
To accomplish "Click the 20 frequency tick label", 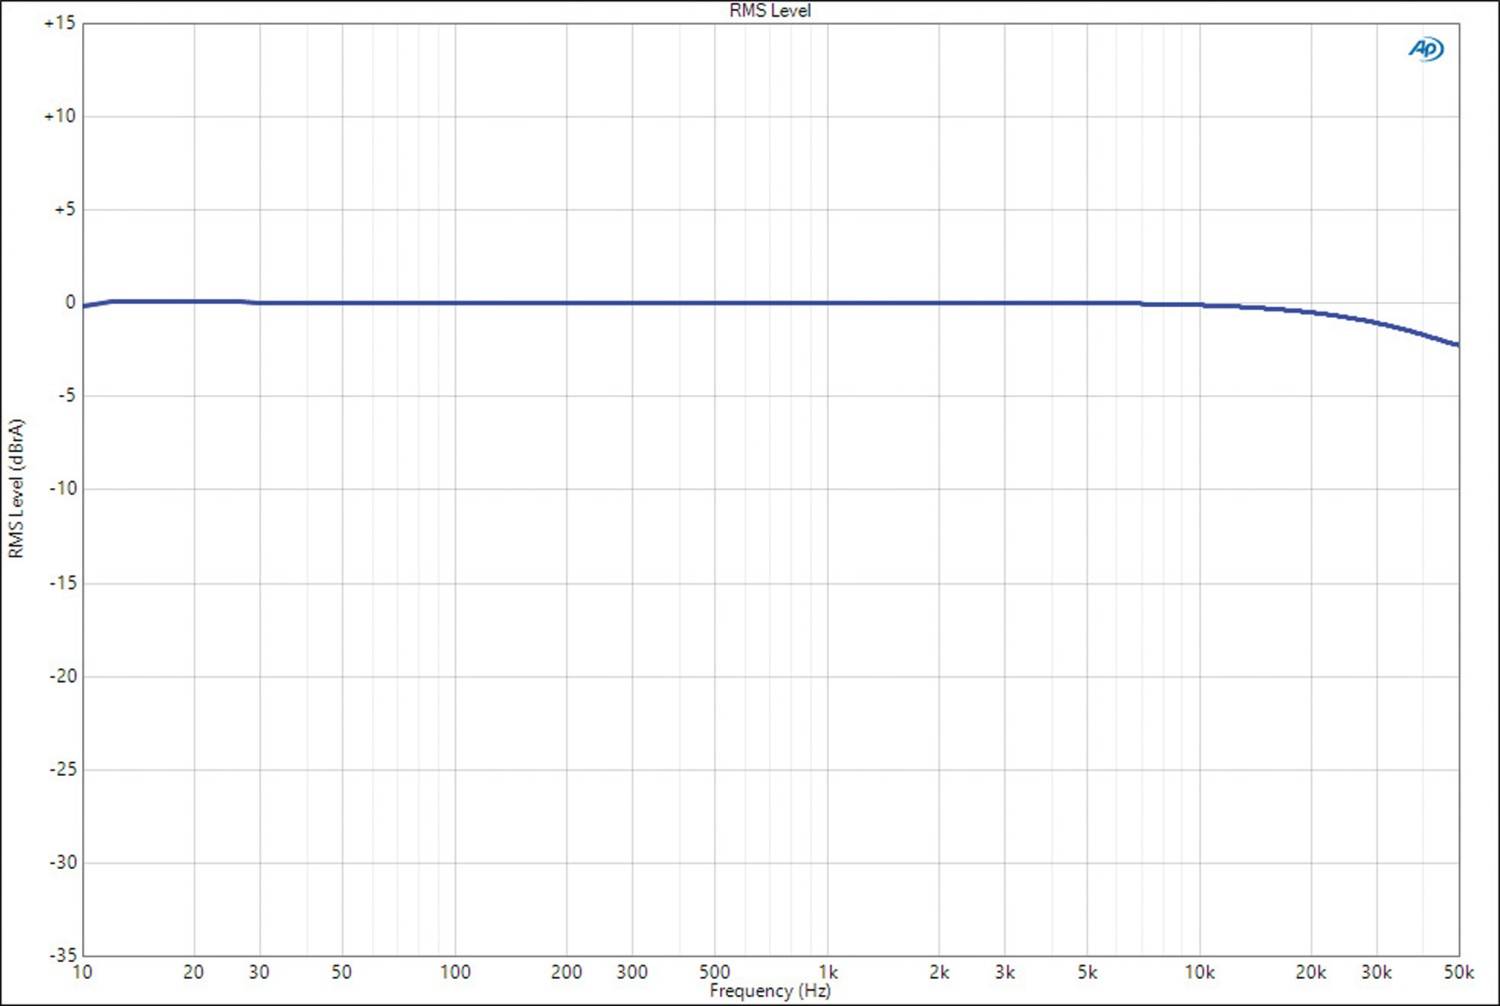I will pyautogui.click(x=194, y=972).
